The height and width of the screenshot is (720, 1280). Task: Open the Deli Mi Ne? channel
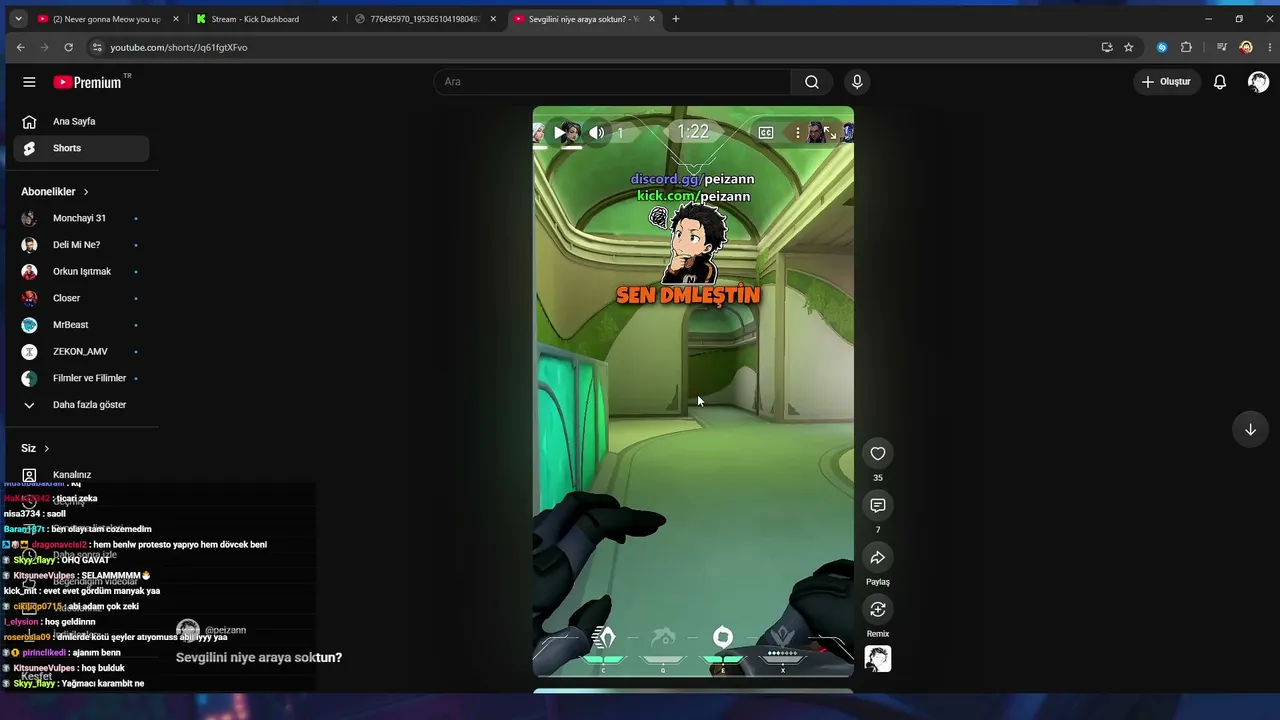click(81, 245)
